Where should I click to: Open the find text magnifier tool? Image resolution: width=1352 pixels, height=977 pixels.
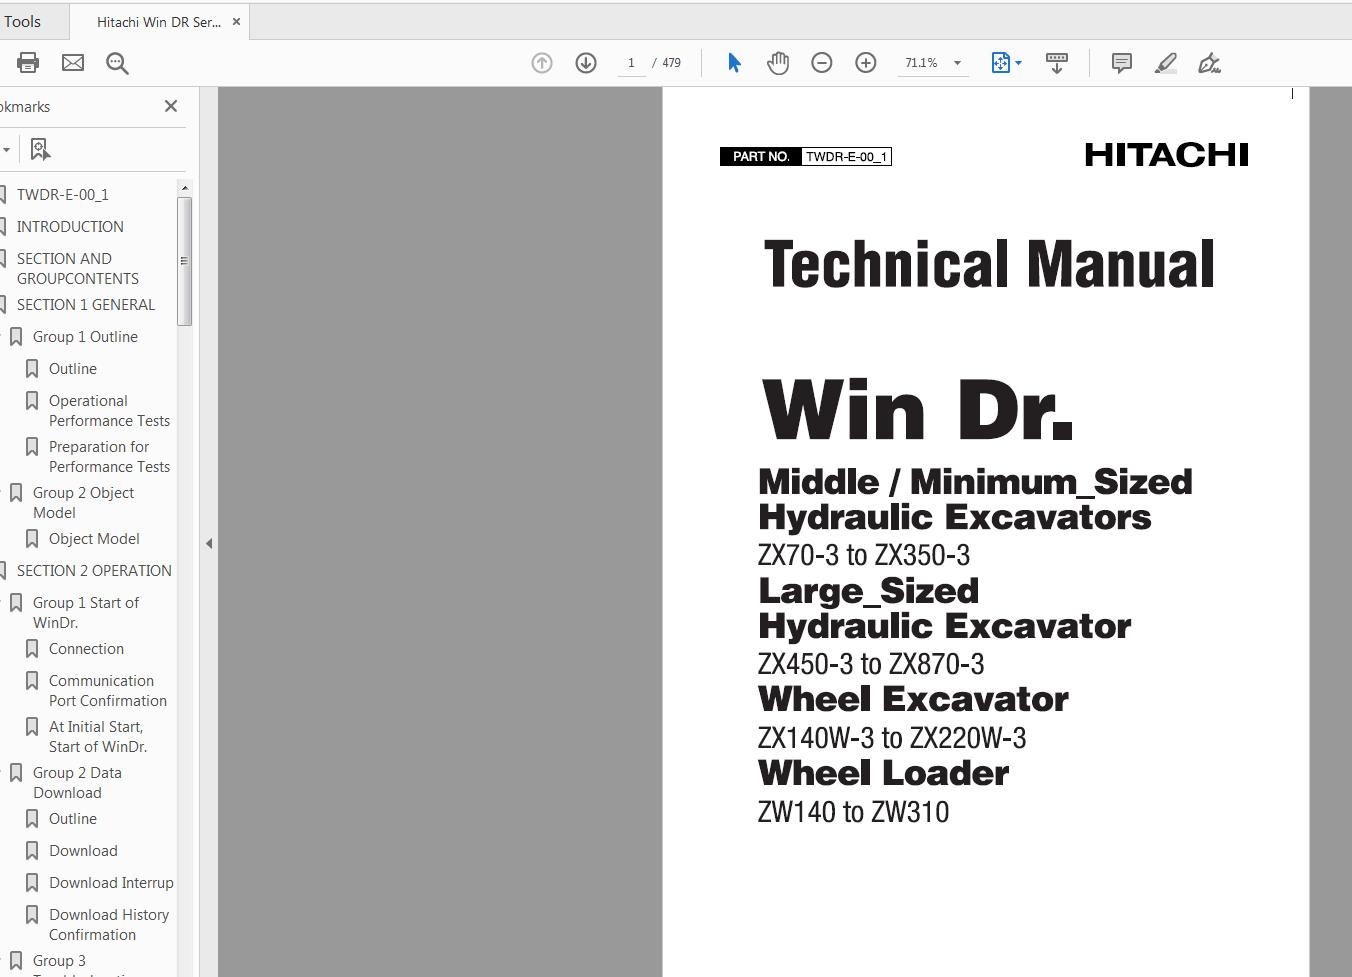(x=117, y=63)
